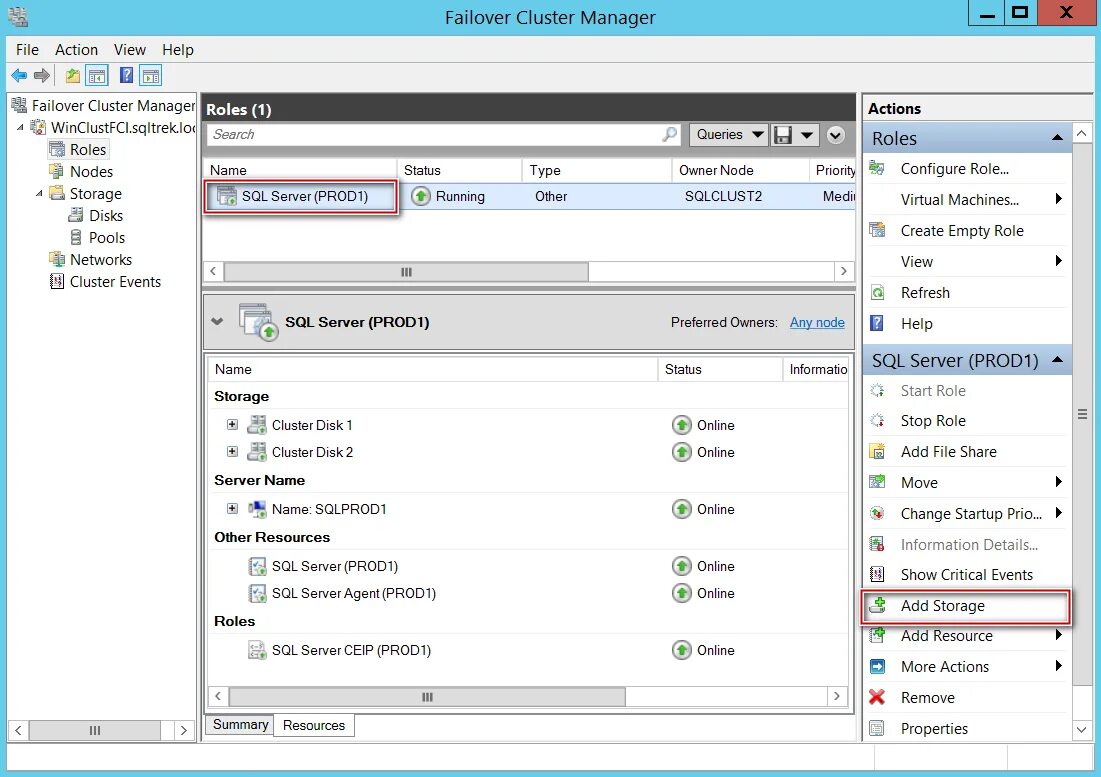Select Nodes in the tree
The image size is (1101, 777).
click(91, 171)
